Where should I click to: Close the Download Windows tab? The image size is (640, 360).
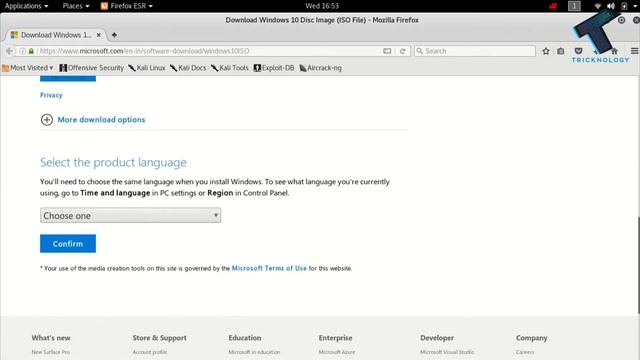point(99,35)
